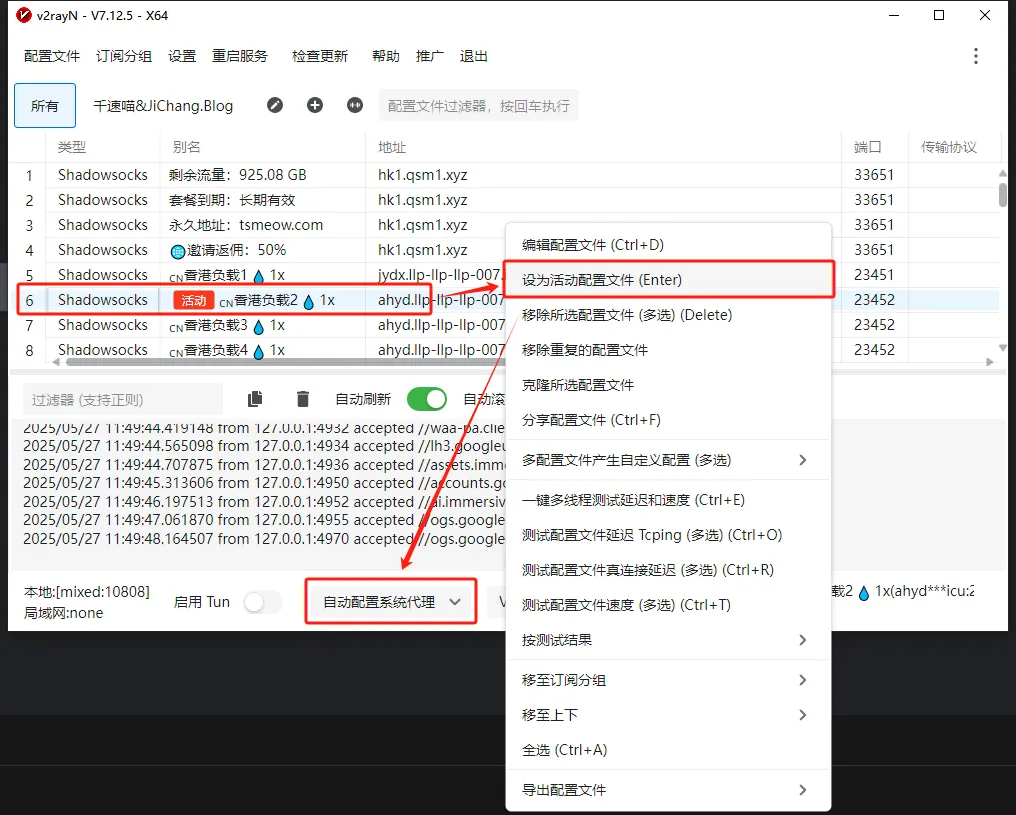The width and height of the screenshot is (1016, 815).
Task: Open the 配置文件 menu
Action: pyautogui.click(x=52, y=56)
